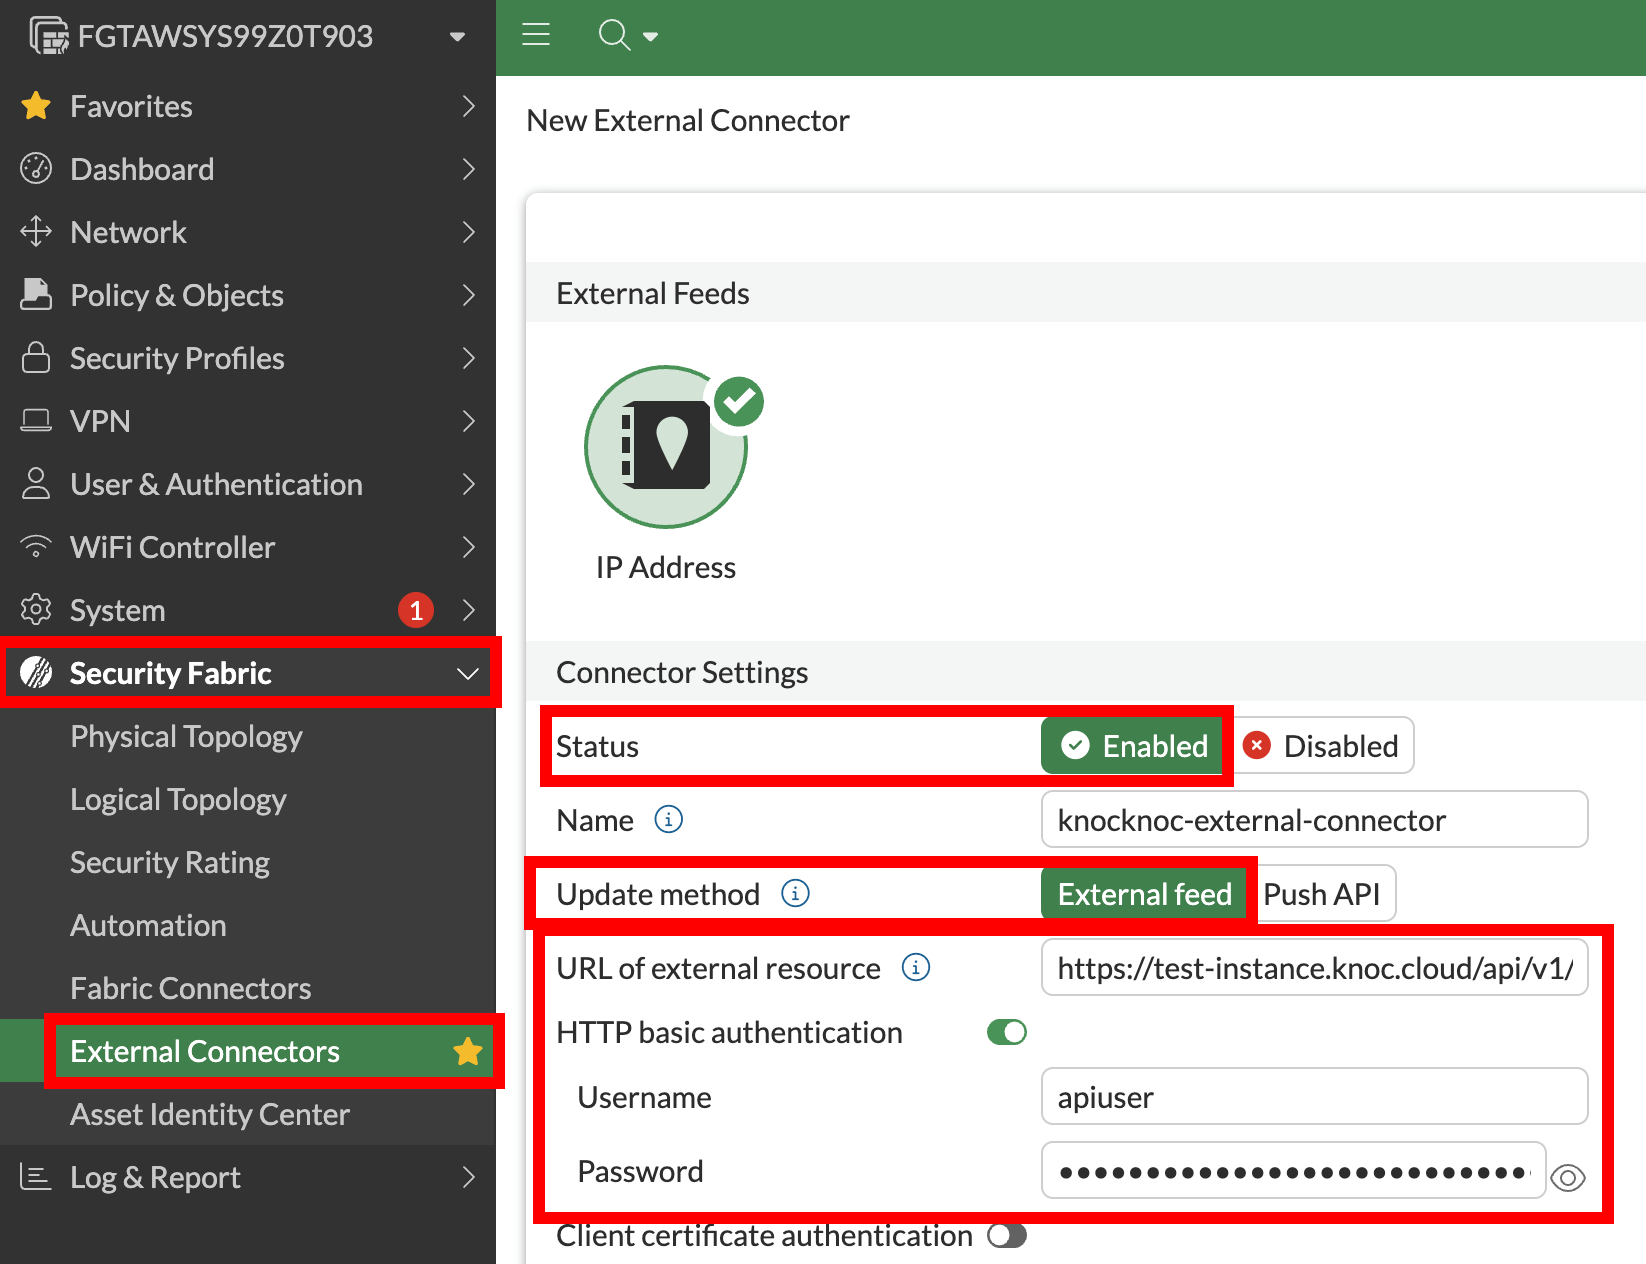This screenshot has height=1264, width=1646.
Task: Open the search magnifier icon
Action: click(614, 35)
